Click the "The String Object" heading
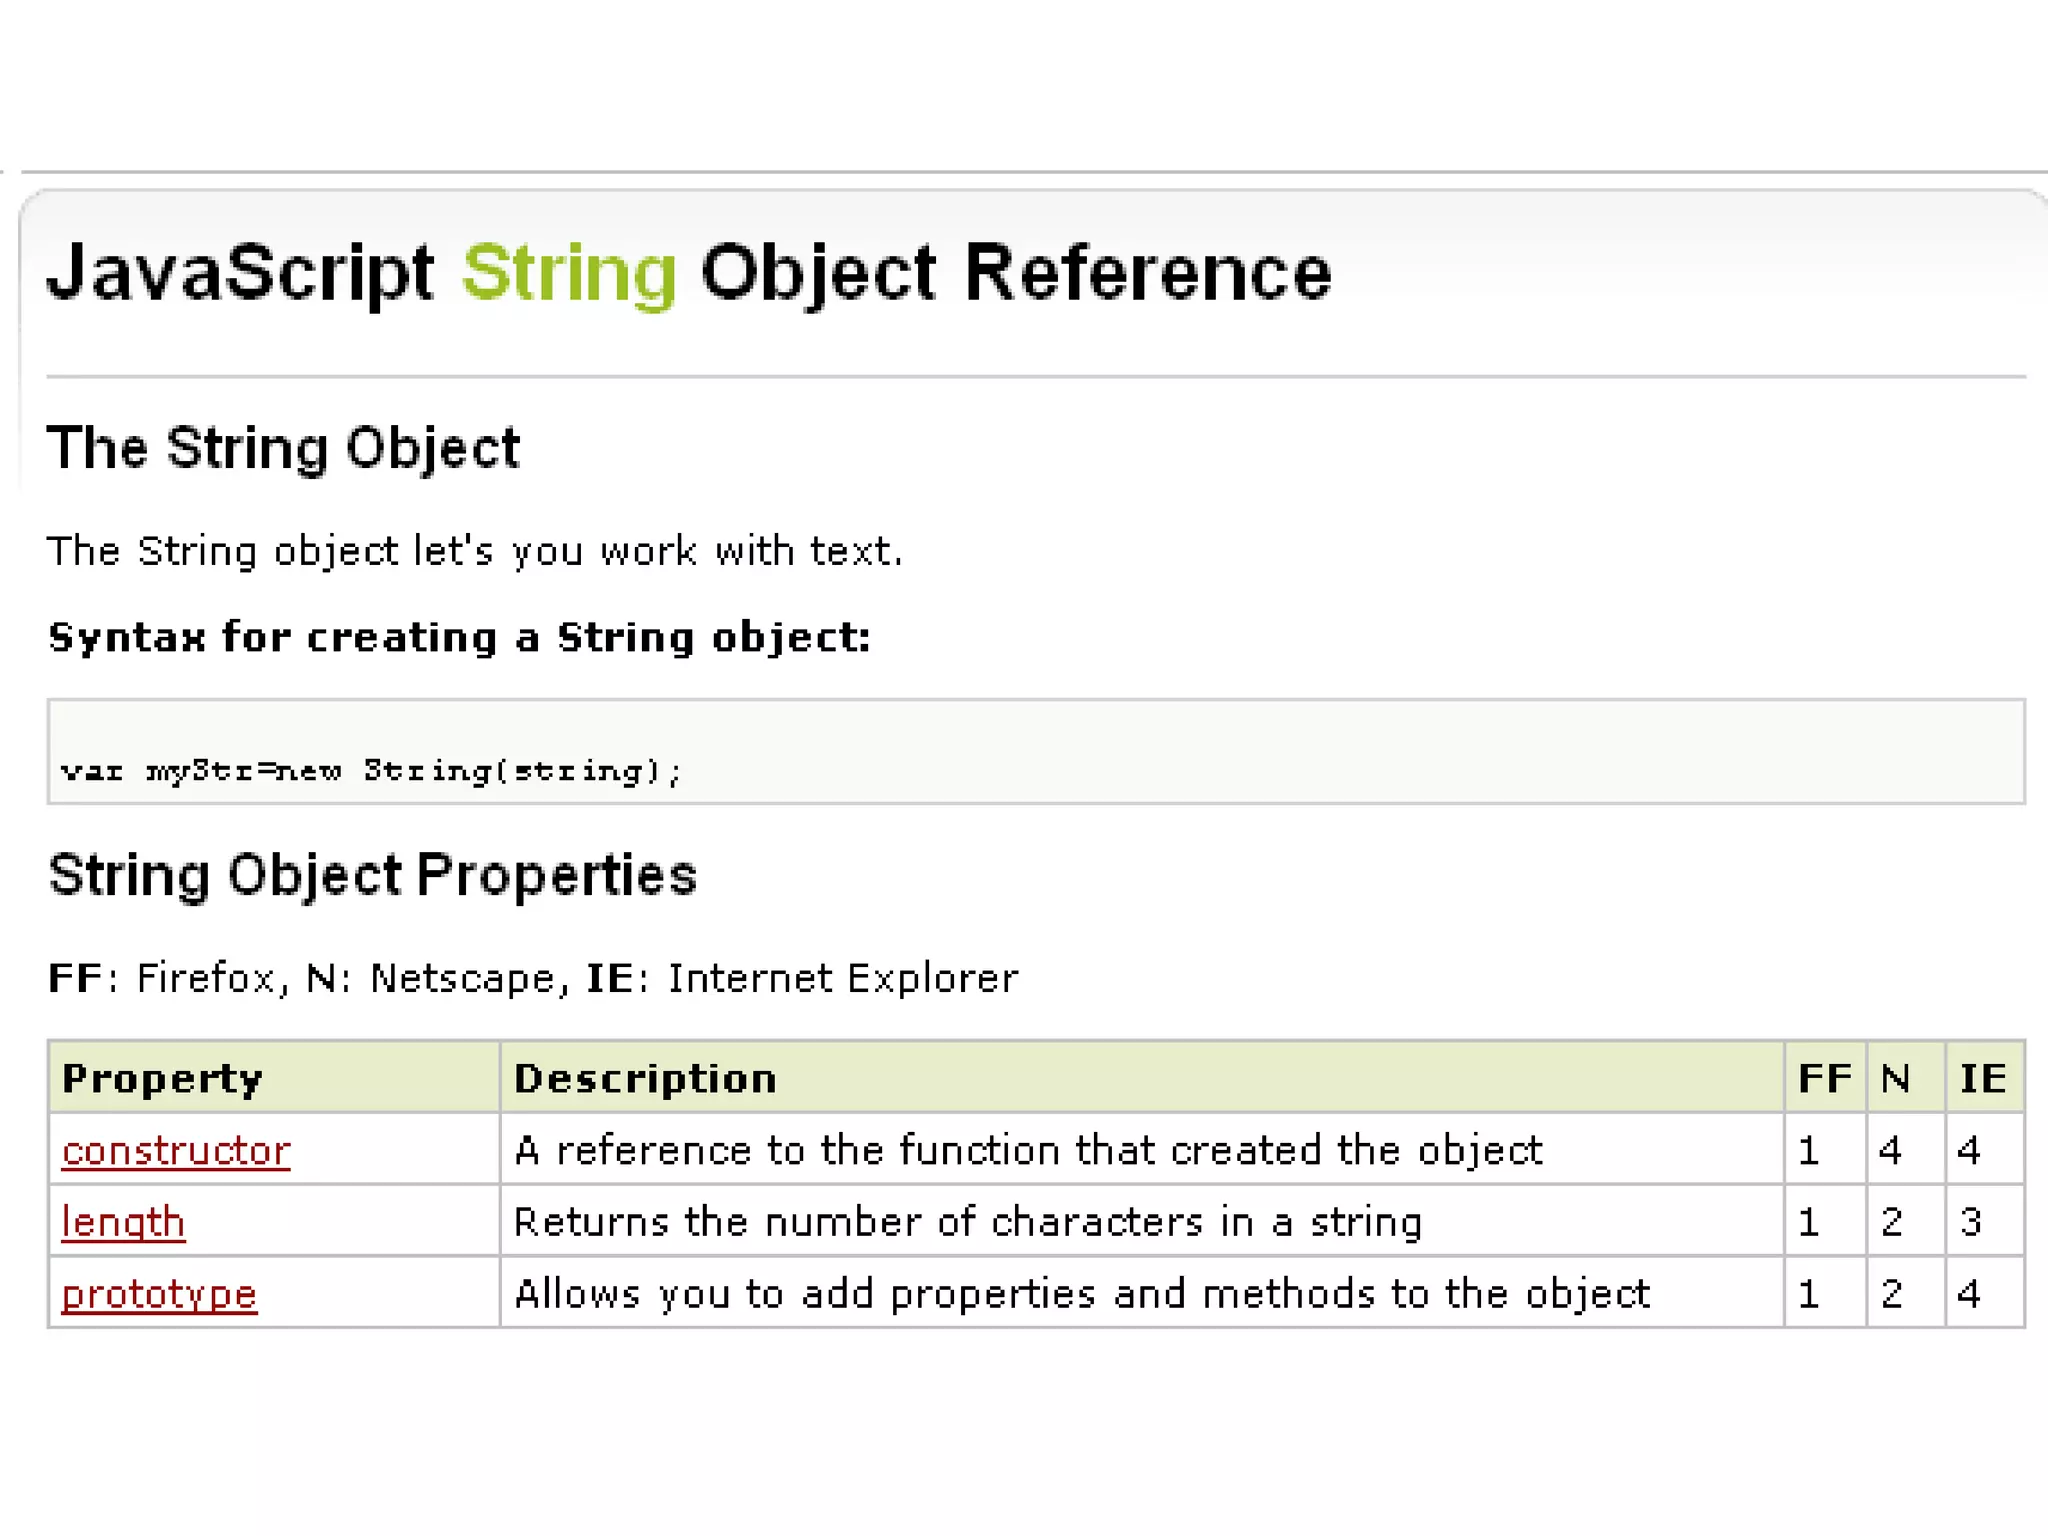Screen dimensions: 2048x1536 coord(283,447)
